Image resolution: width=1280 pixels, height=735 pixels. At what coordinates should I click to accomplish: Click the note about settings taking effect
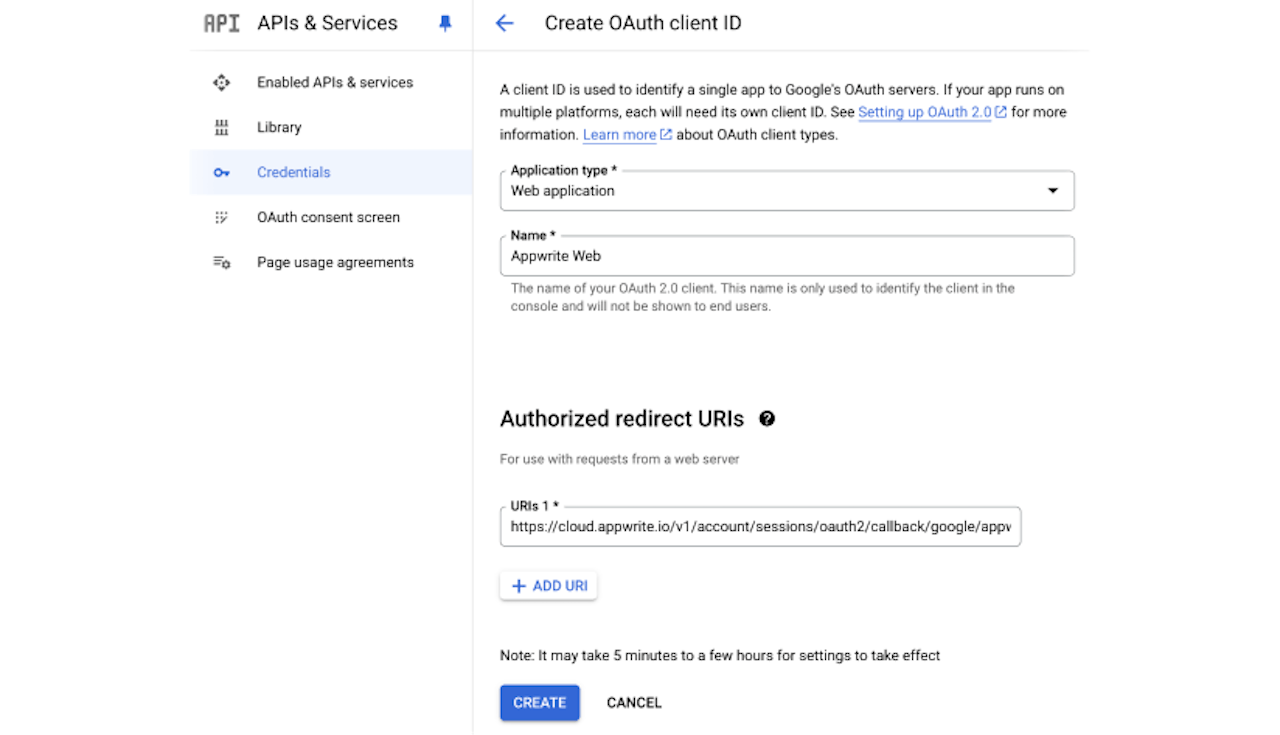coord(720,656)
